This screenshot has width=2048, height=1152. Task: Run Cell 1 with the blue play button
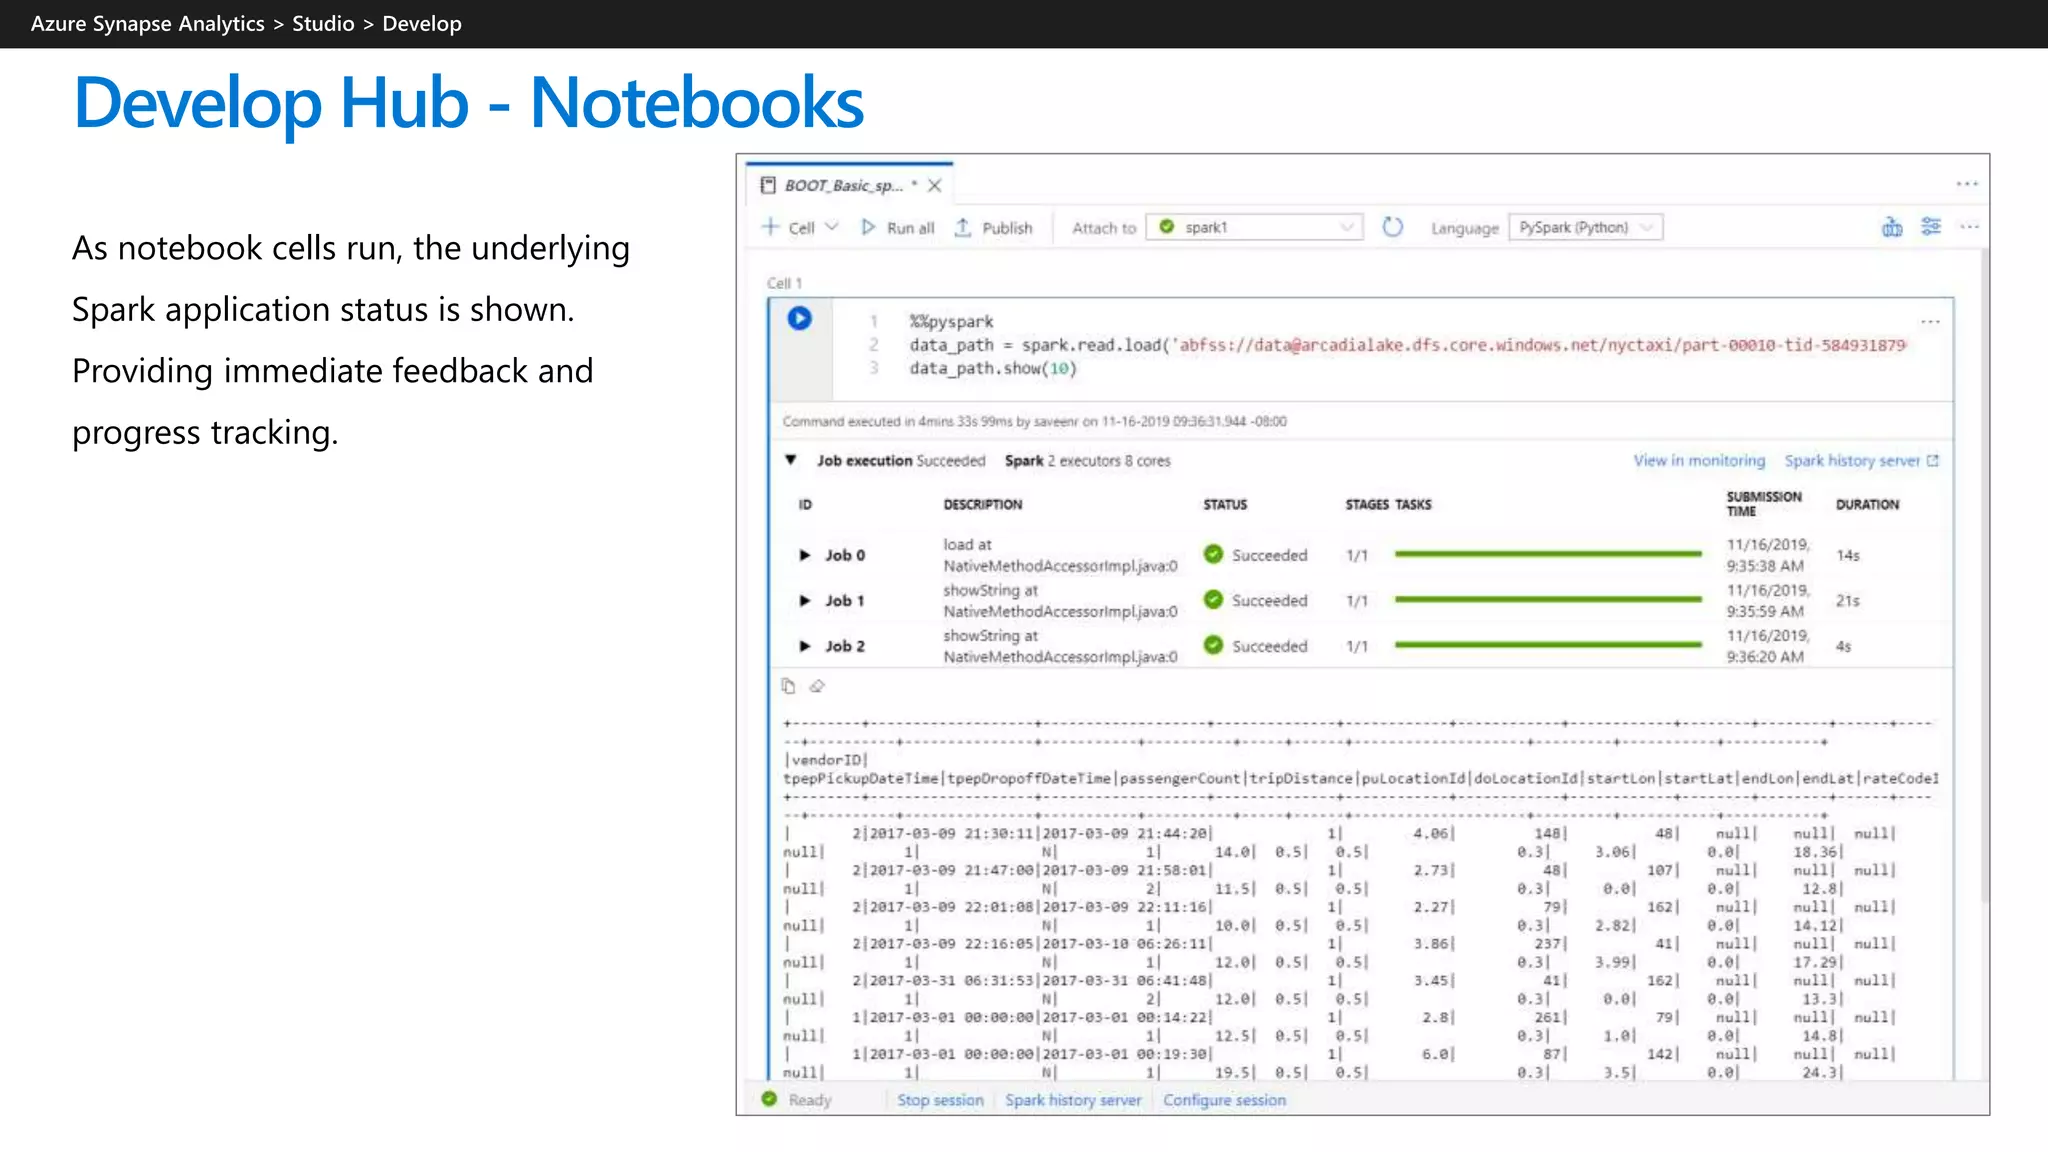click(799, 318)
